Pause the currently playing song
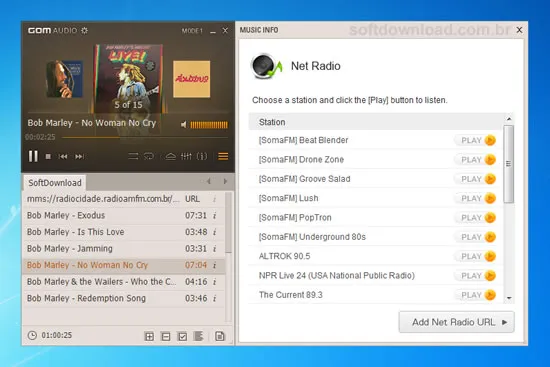550x367 pixels. (33, 156)
